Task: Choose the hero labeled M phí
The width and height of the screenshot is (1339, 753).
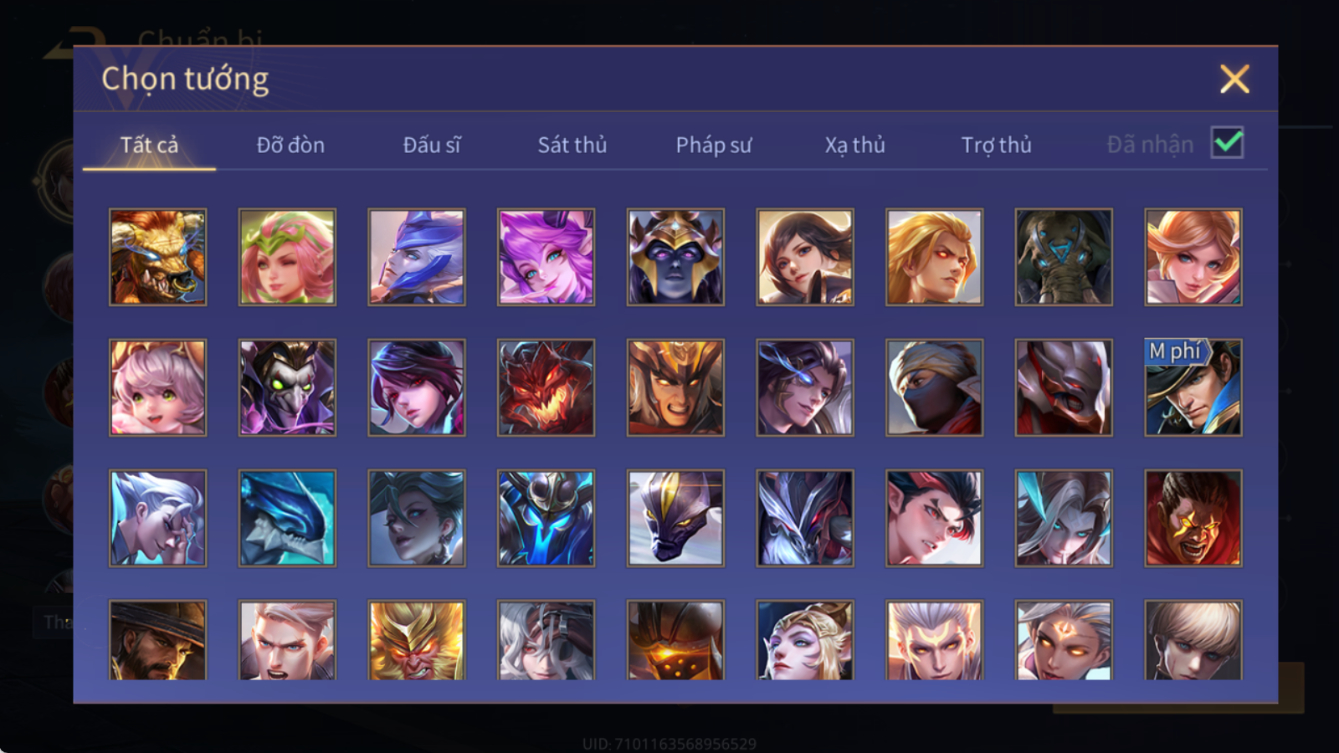Action: point(1193,388)
